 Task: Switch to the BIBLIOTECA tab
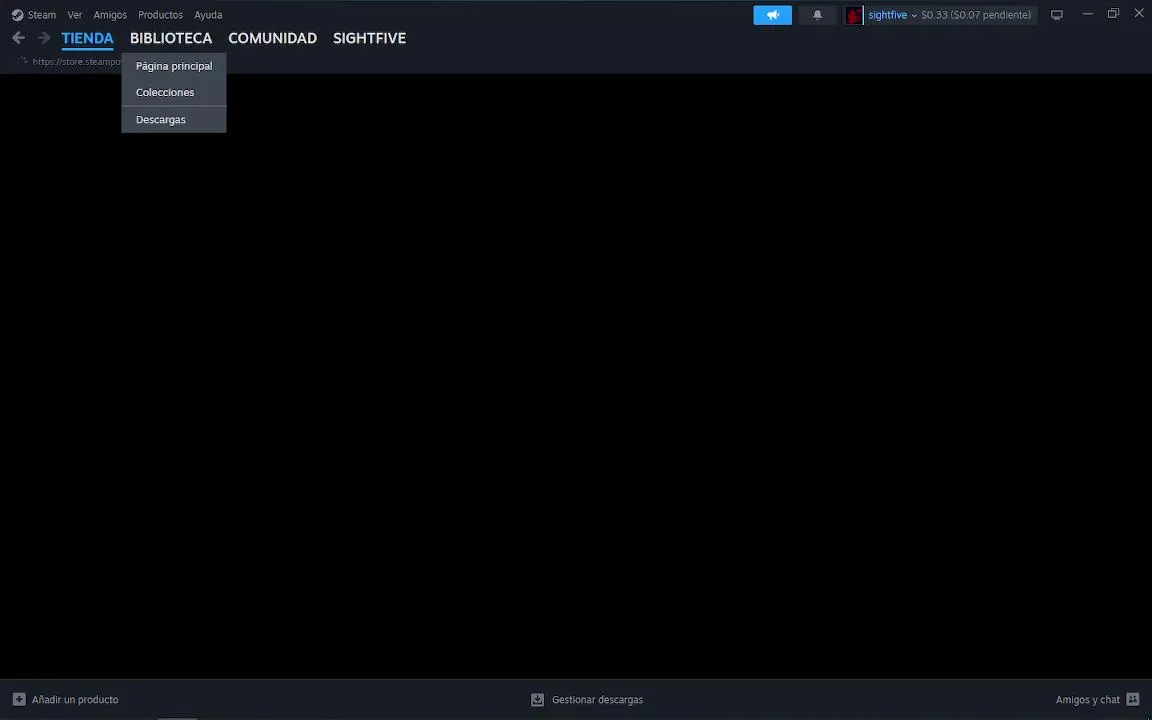click(x=171, y=38)
